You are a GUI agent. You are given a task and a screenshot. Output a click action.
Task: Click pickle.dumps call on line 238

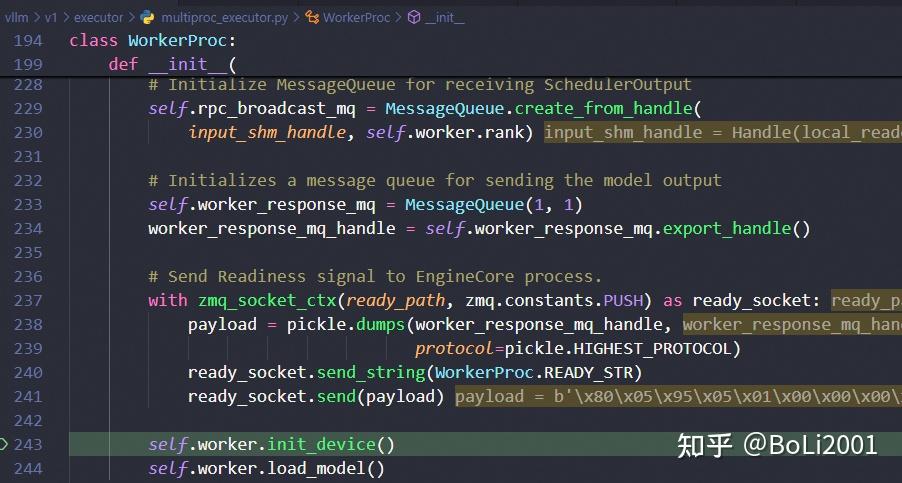pyautogui.click(x=346, y=325)
